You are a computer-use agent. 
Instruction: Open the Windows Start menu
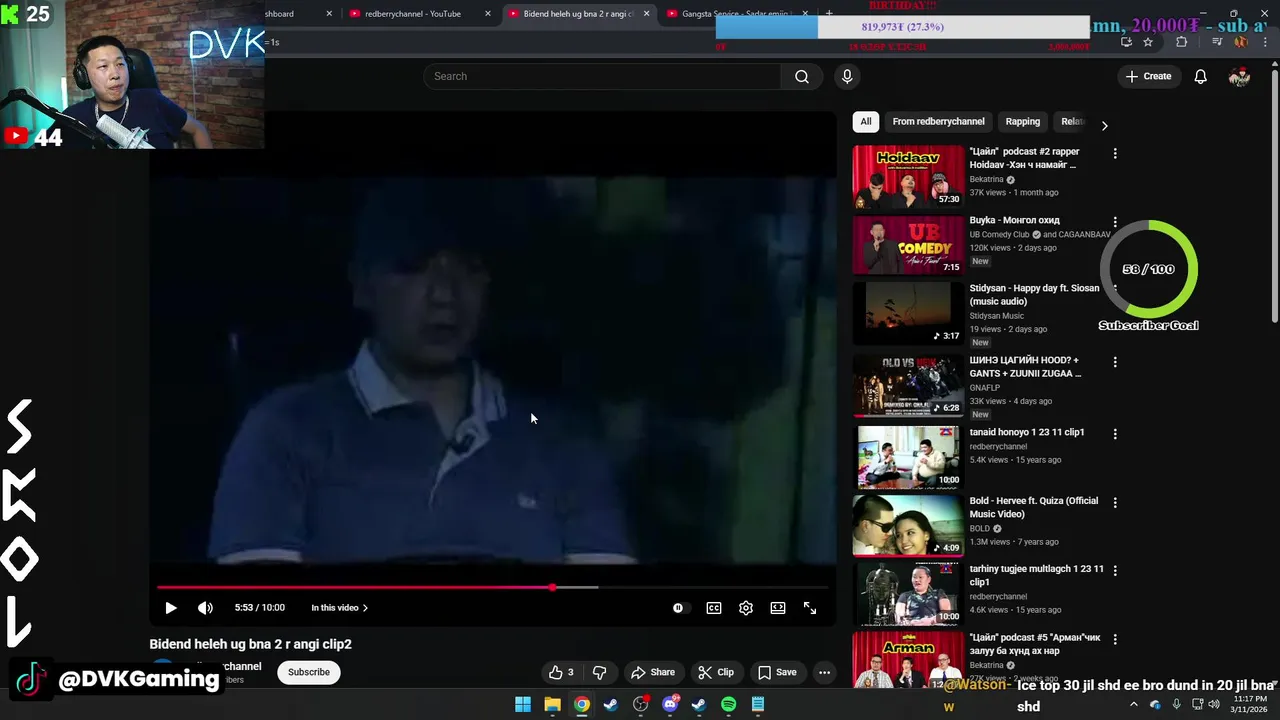coord(522,705)
